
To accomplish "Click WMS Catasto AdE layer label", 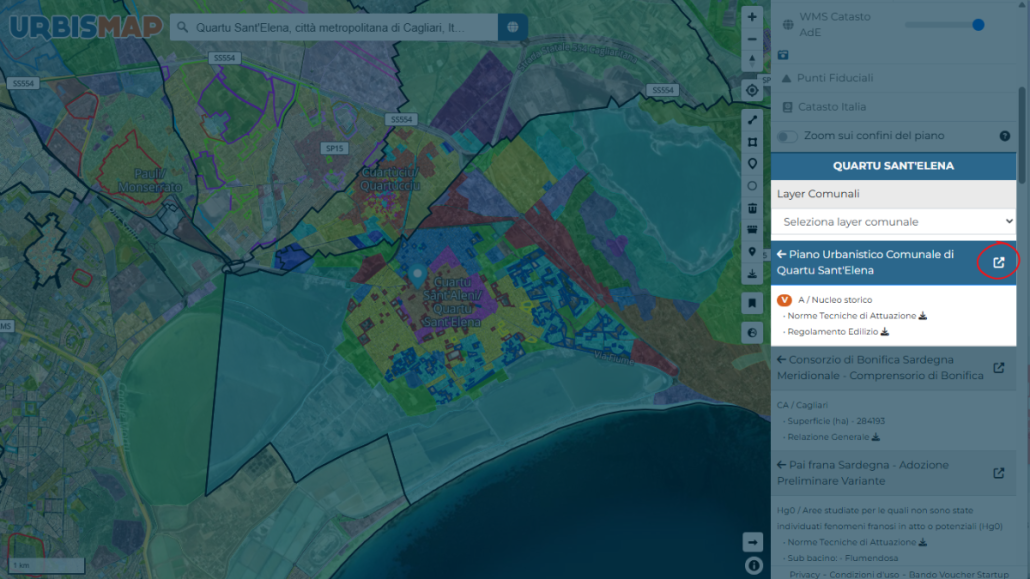I will click(834, 24).
